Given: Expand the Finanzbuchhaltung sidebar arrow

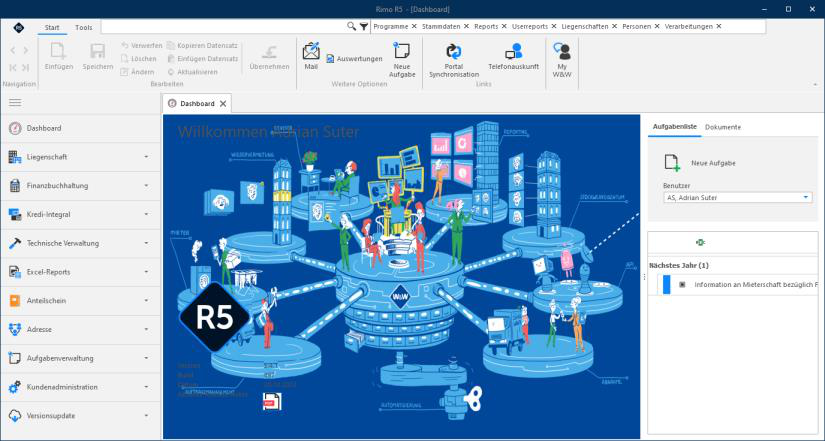Looking at the screenshot, I should (146, 186).
